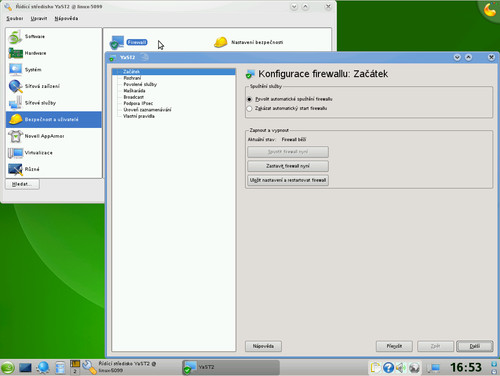Click the virtual desktop pager in the panel

tap(75, 367)
